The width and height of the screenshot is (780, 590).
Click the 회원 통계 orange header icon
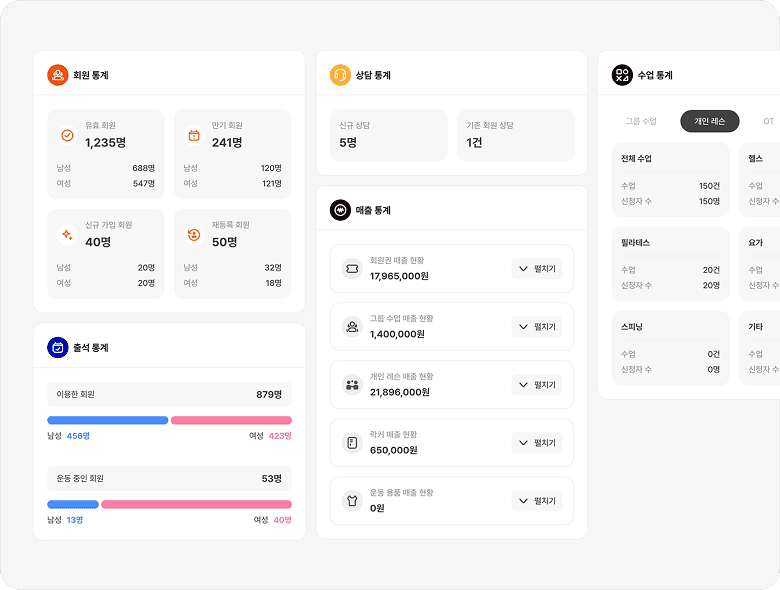pyautogui.click(x=58, y=75)
